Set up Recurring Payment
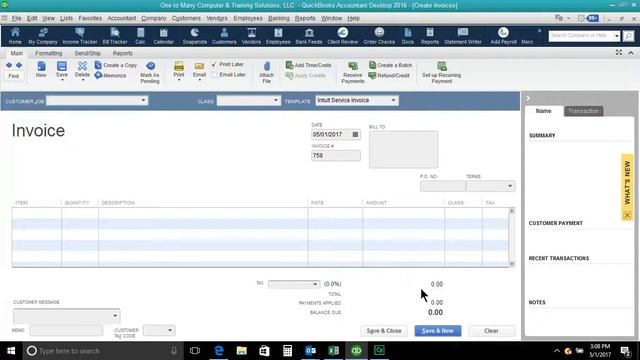Viewport: 640px width, 360px height. pyautogui.click(x=441, y=73)
